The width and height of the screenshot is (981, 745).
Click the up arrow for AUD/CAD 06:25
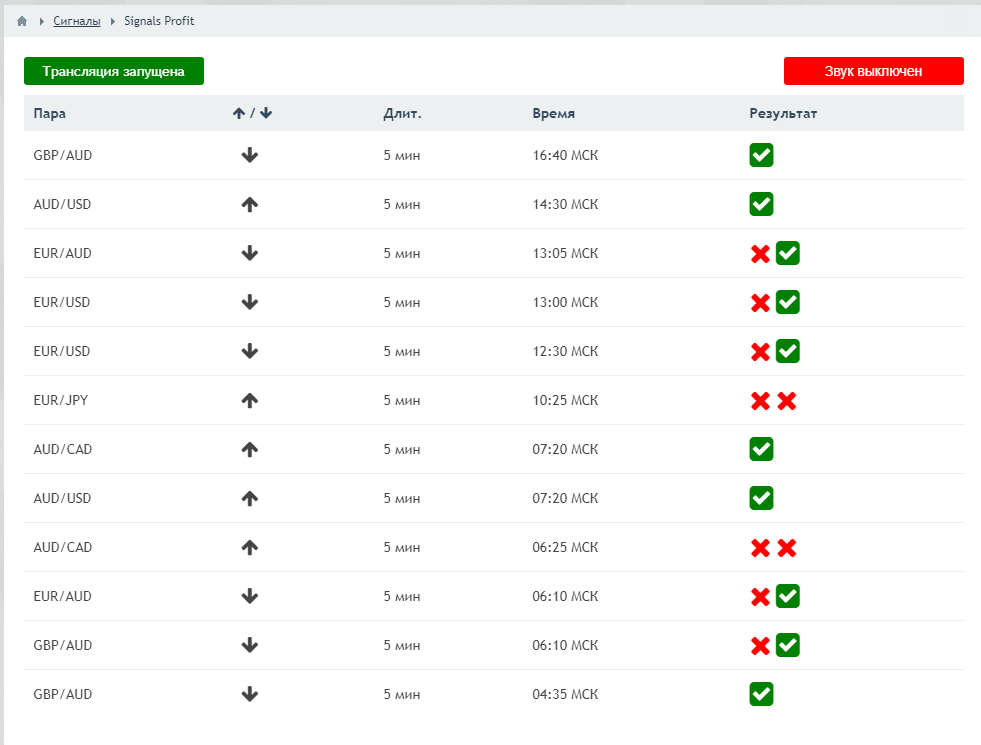tap(250, 547)
